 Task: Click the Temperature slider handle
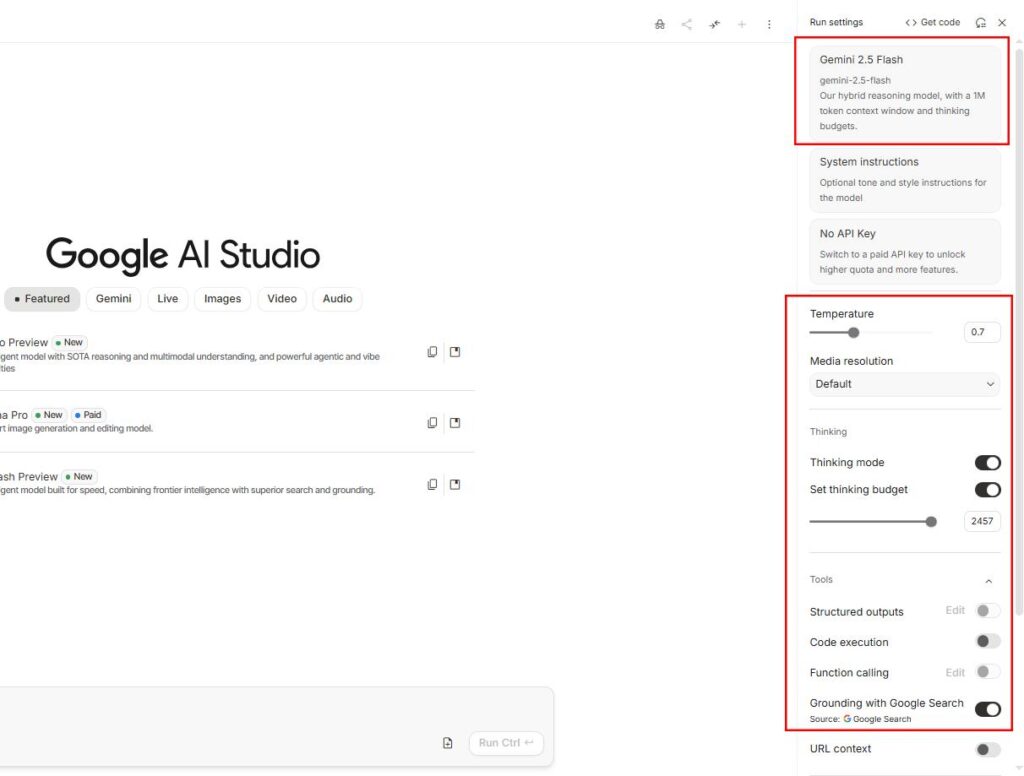[x=853, y=332]
